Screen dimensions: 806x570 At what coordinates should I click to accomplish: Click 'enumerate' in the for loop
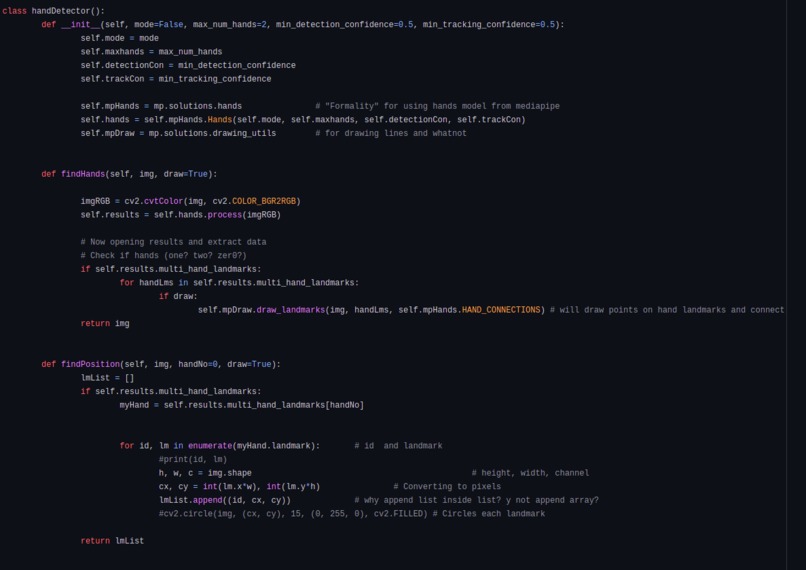click(210, 446)
